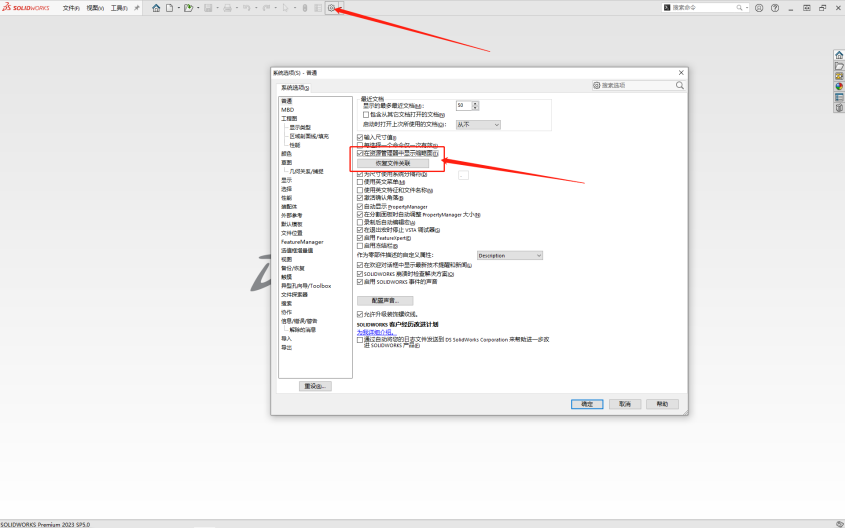Click the Home icon in the top toolbar
Viewport: 845px width, 528px height.
156,8
